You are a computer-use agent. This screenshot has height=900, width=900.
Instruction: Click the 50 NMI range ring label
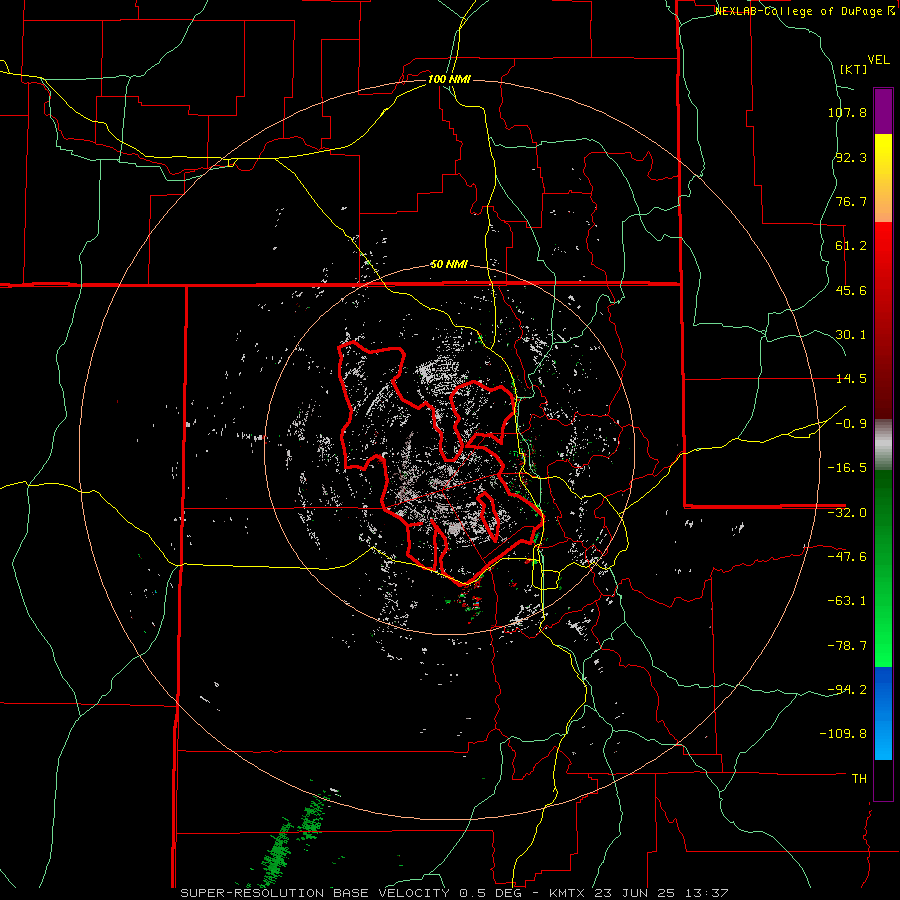(449, 265)
